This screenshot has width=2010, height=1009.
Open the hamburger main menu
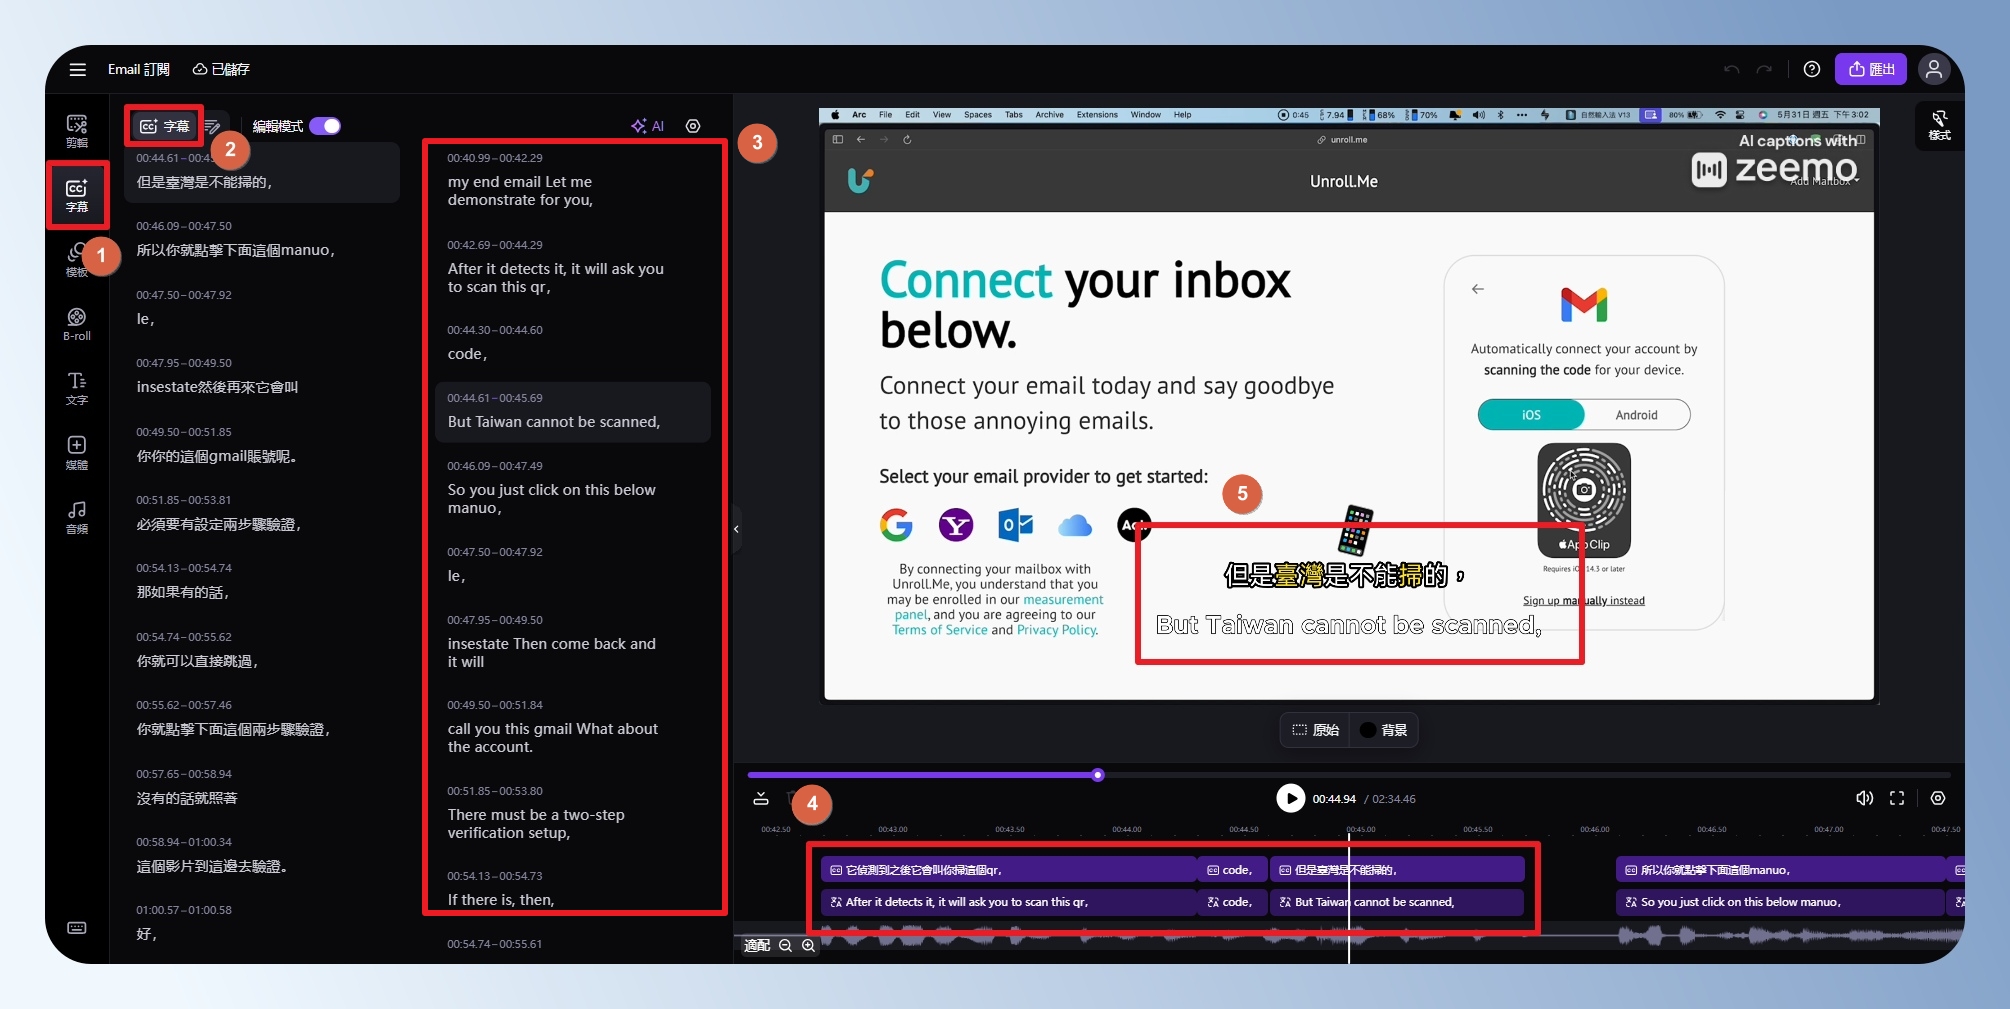pyautogui.click(x=77, y=69)
